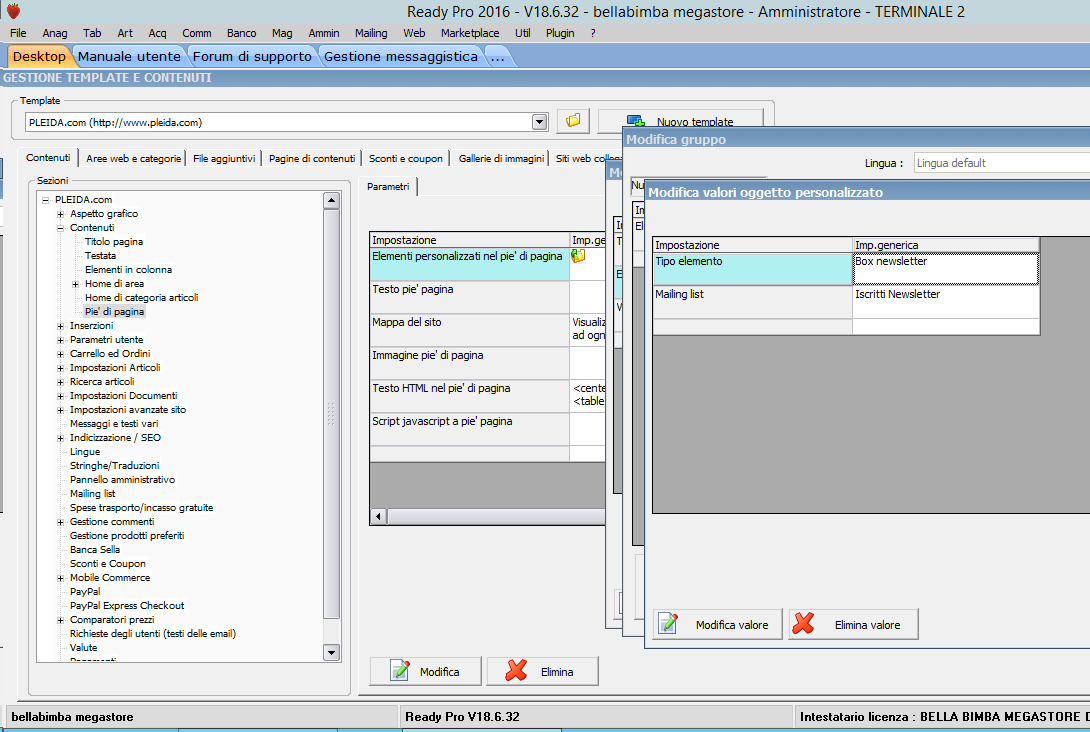Select the Titolo pagina tree item
This screenshot has width=1090, height=732.
[x=114, y=242]
